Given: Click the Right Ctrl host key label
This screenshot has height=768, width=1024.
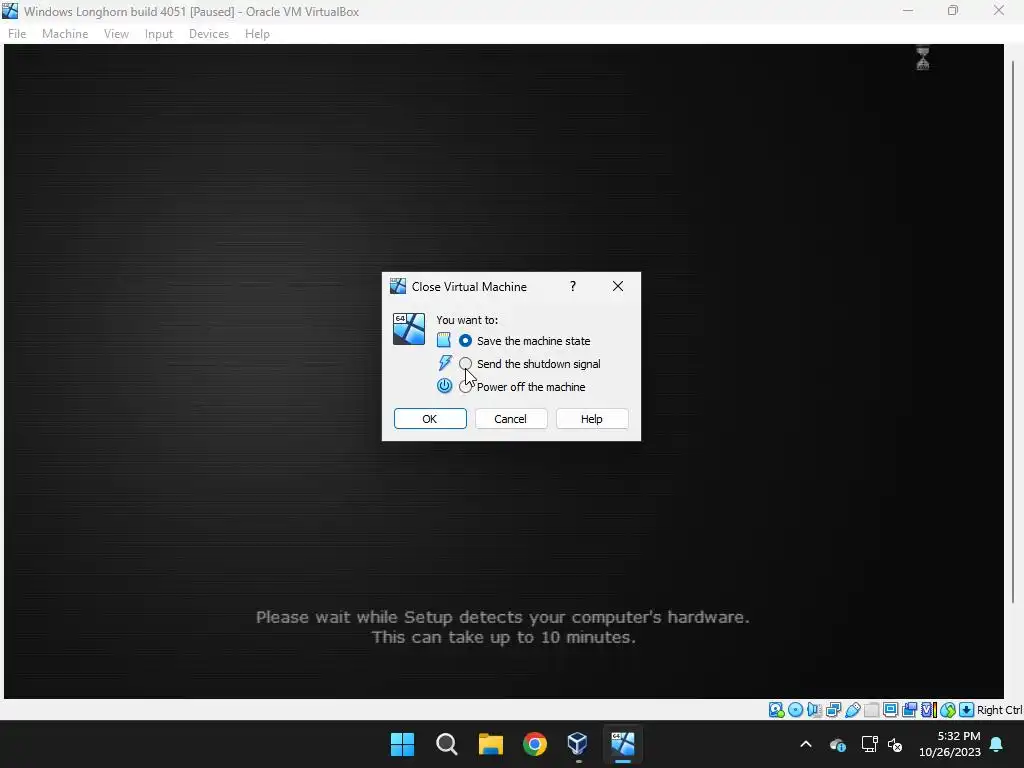Looking at the screenshot, I should [1000, 710].
